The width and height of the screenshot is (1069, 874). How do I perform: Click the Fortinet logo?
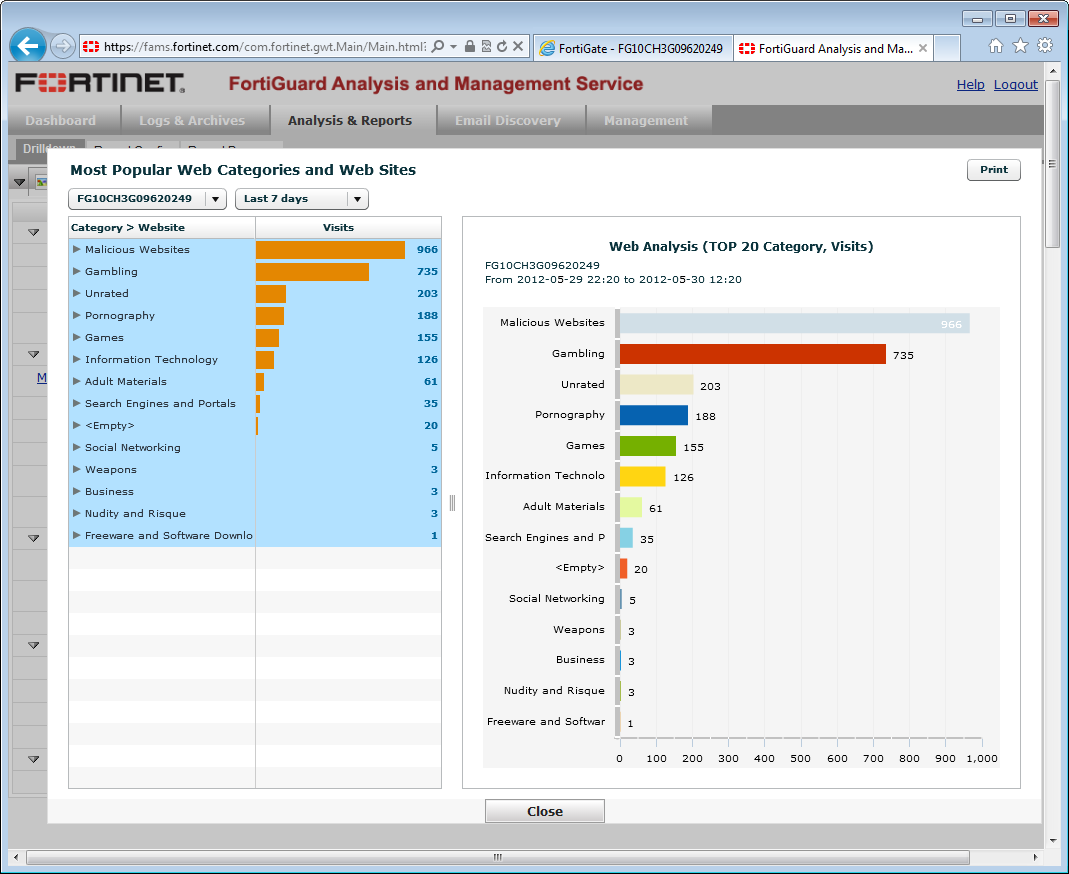pyautogui.click(x=100, y=83)
